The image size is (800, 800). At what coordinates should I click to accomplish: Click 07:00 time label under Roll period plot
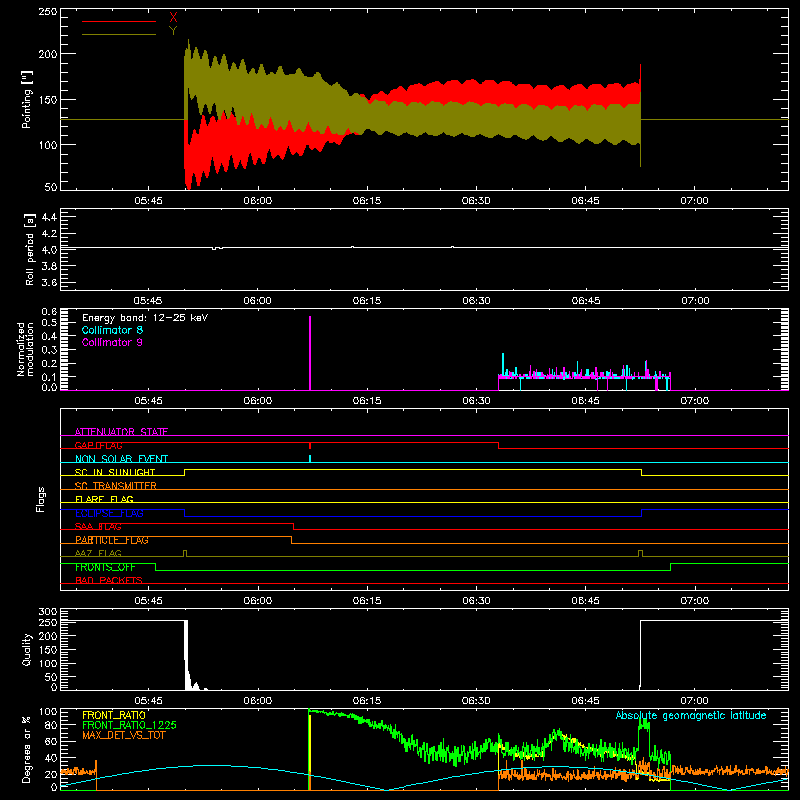pos(695,301)
